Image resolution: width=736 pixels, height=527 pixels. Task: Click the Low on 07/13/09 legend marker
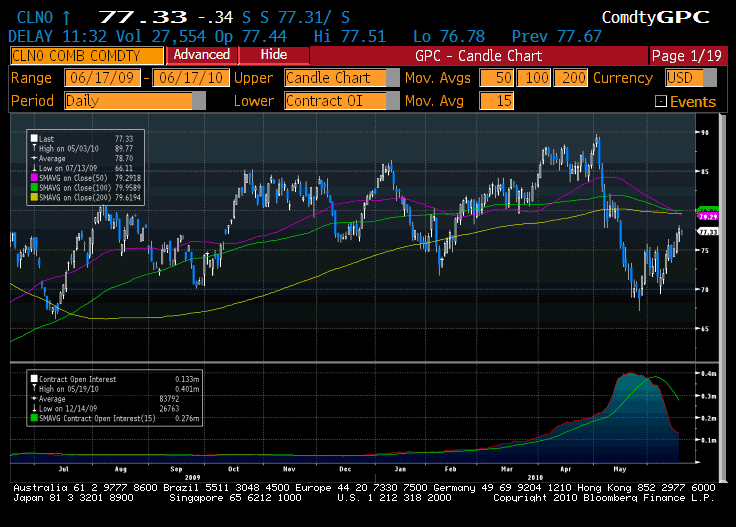(34, 166)
